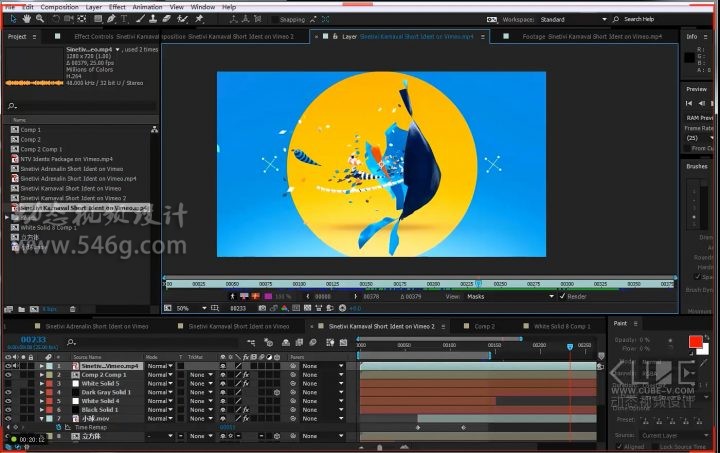
Task: Select the Horizontal Type tool
Action: pyautogui.click(x=124, y=19)
